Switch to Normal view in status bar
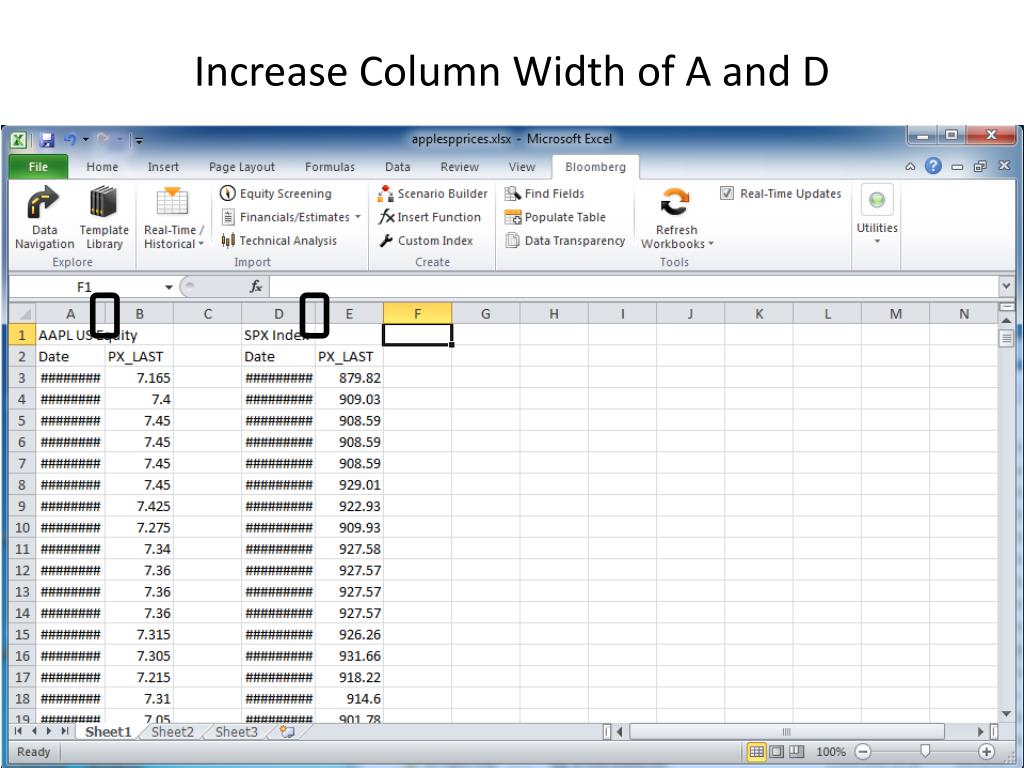Image resolution: width=1024 pixels, height=768 pixels. (x=756, y=752)
